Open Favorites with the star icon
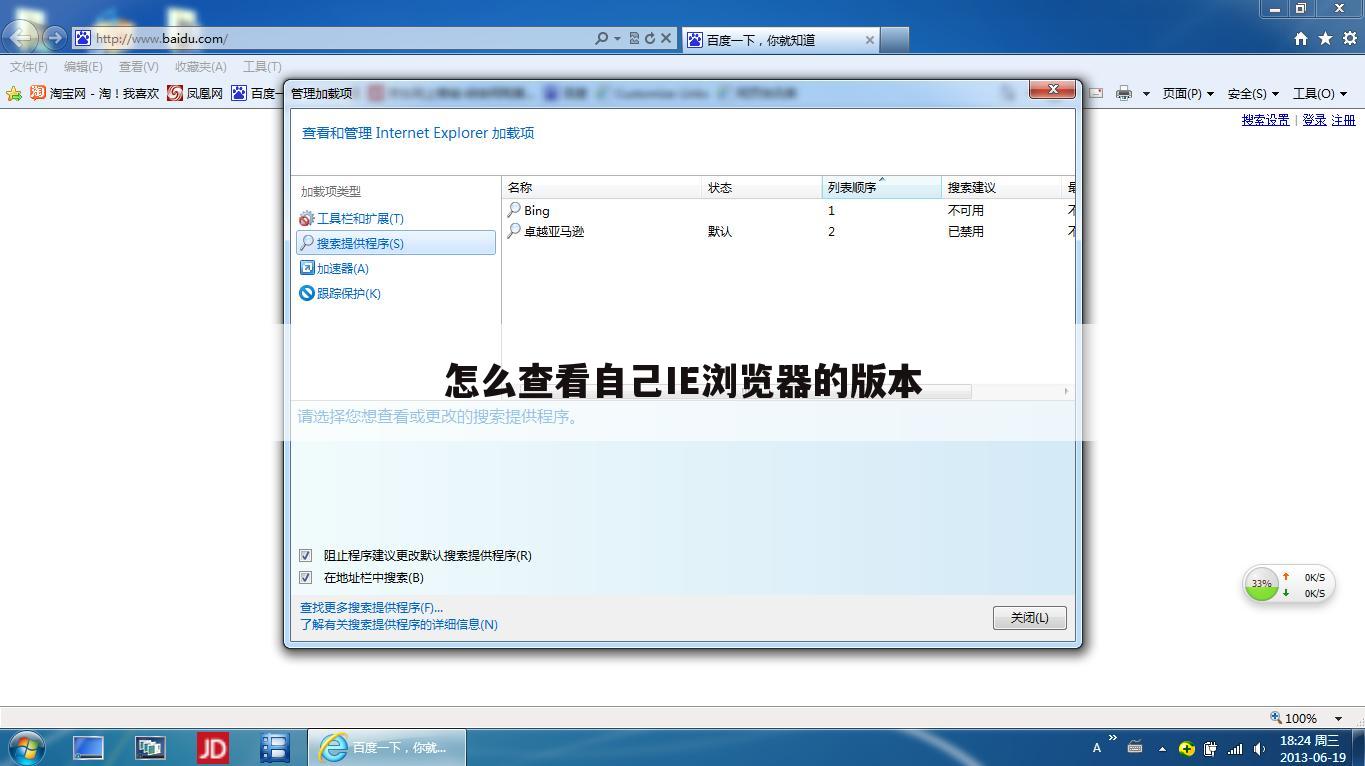This screenshot has height=766, width=1365. click(1325, 38)
